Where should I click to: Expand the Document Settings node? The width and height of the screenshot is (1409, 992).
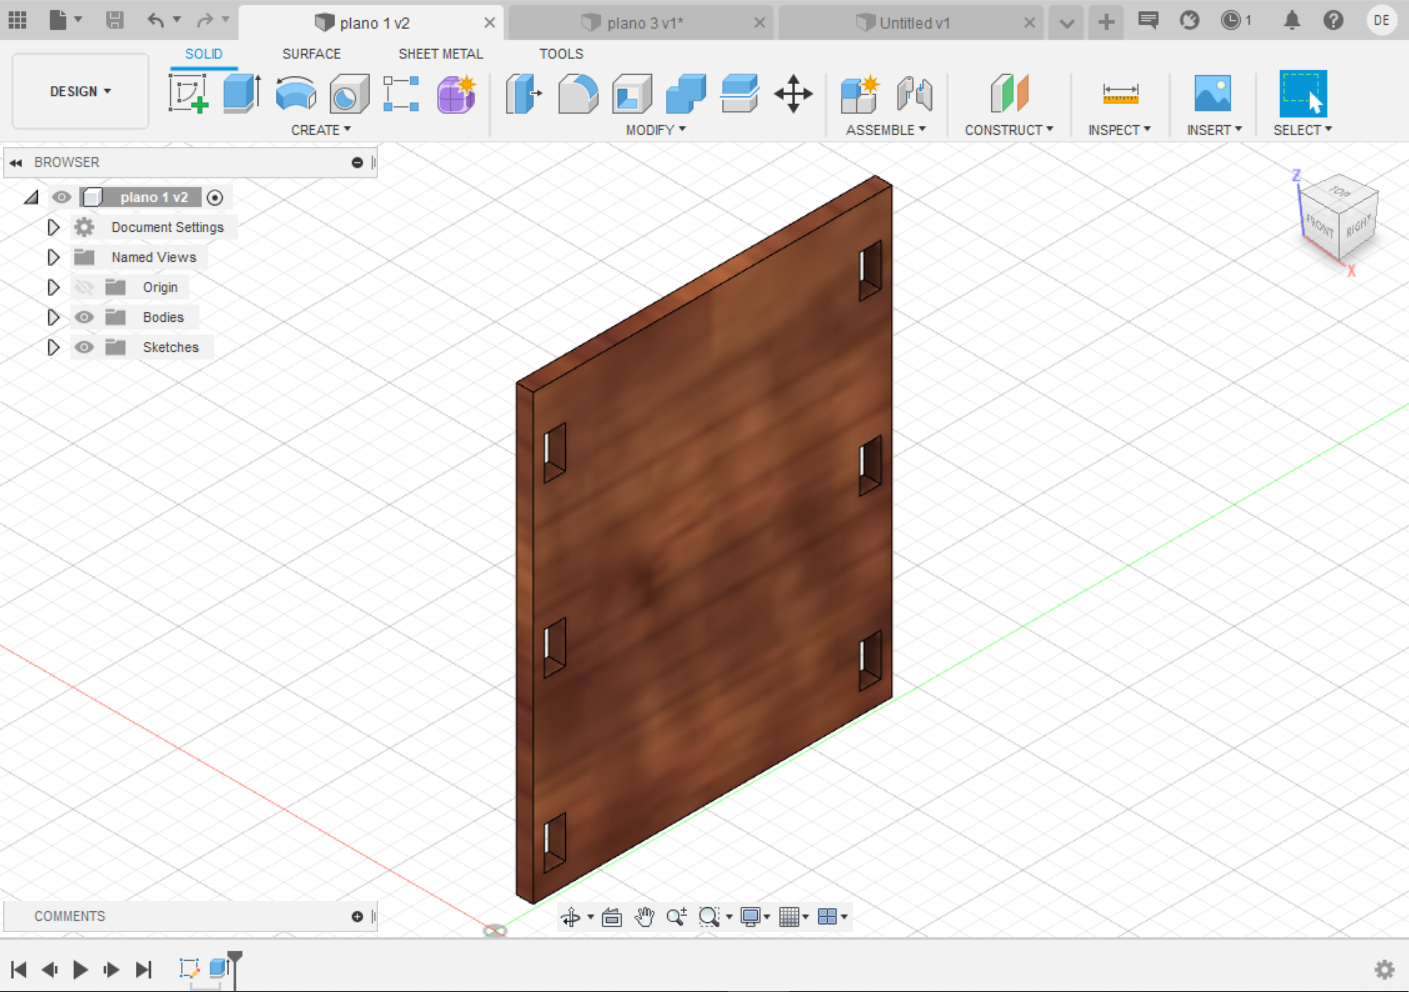point(53,227)
